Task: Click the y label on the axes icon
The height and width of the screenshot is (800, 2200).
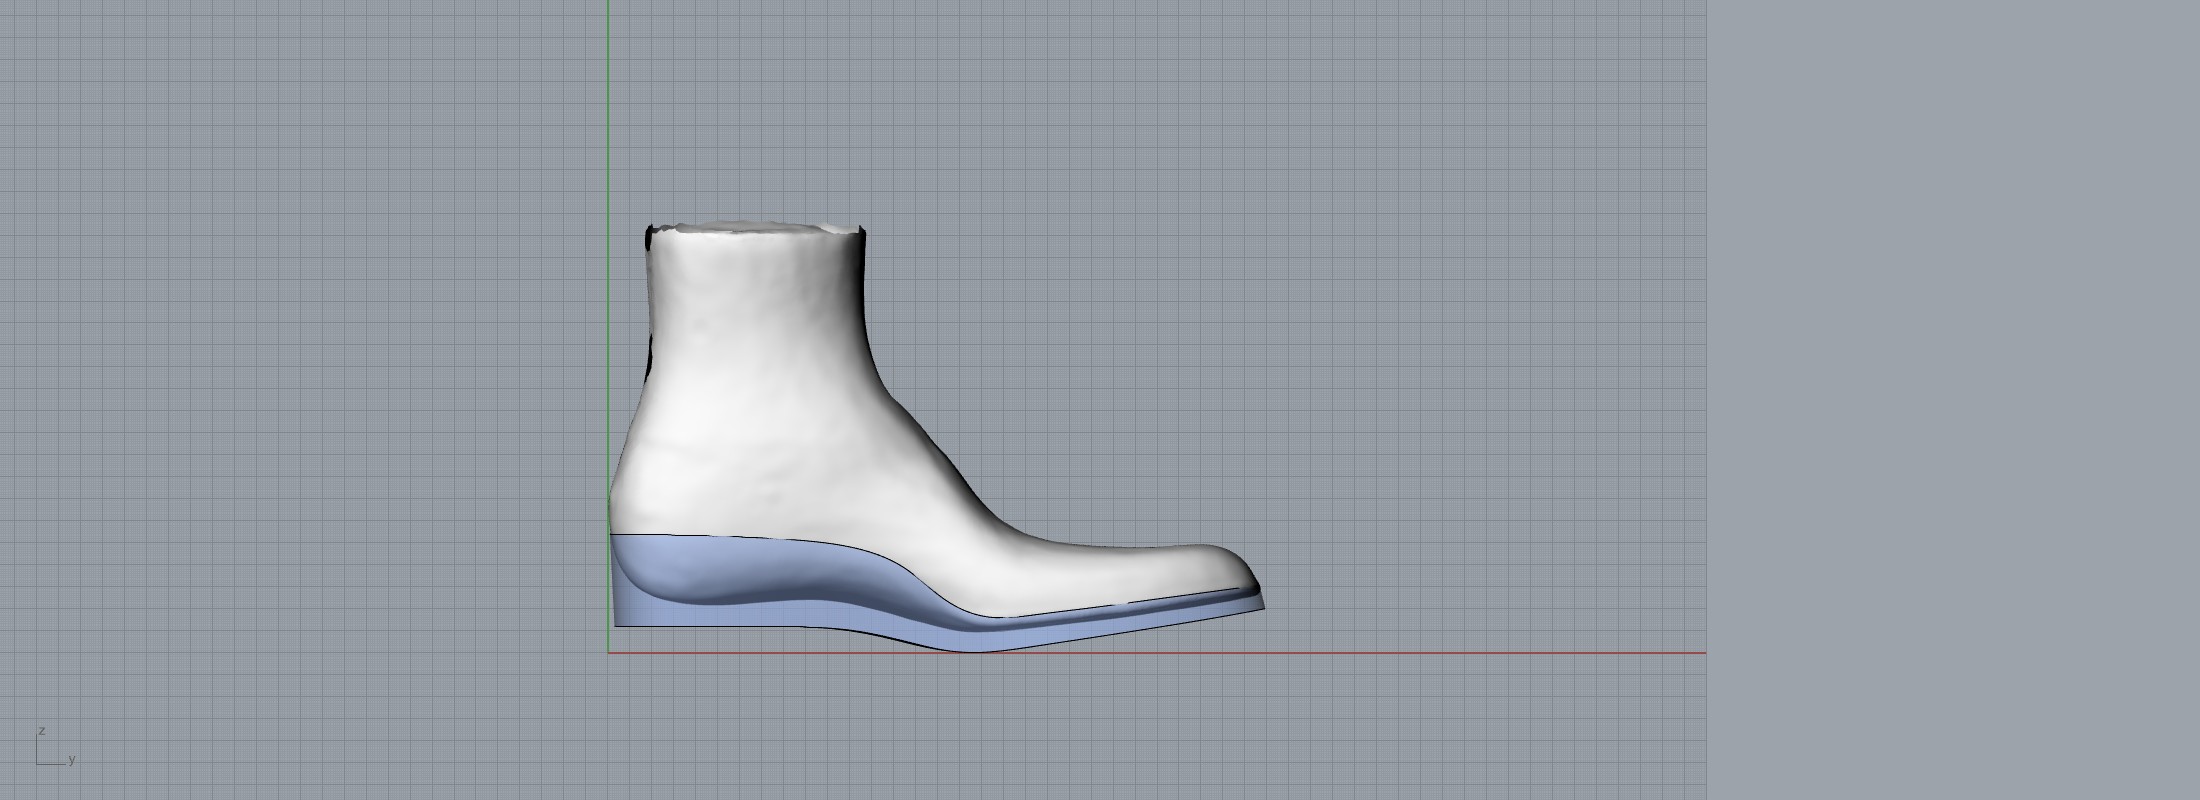Action: click(x=72, y=760)
